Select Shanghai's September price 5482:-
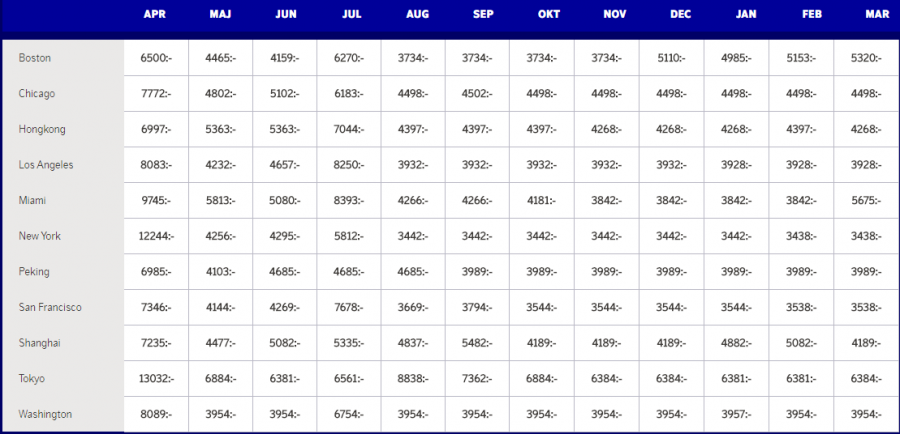 [478, 343]
